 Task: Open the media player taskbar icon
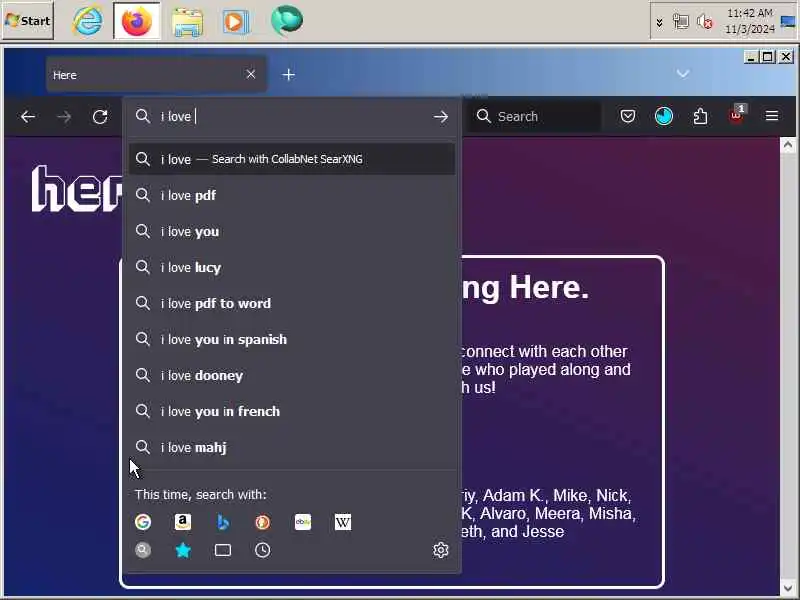(x=235, y=22)
